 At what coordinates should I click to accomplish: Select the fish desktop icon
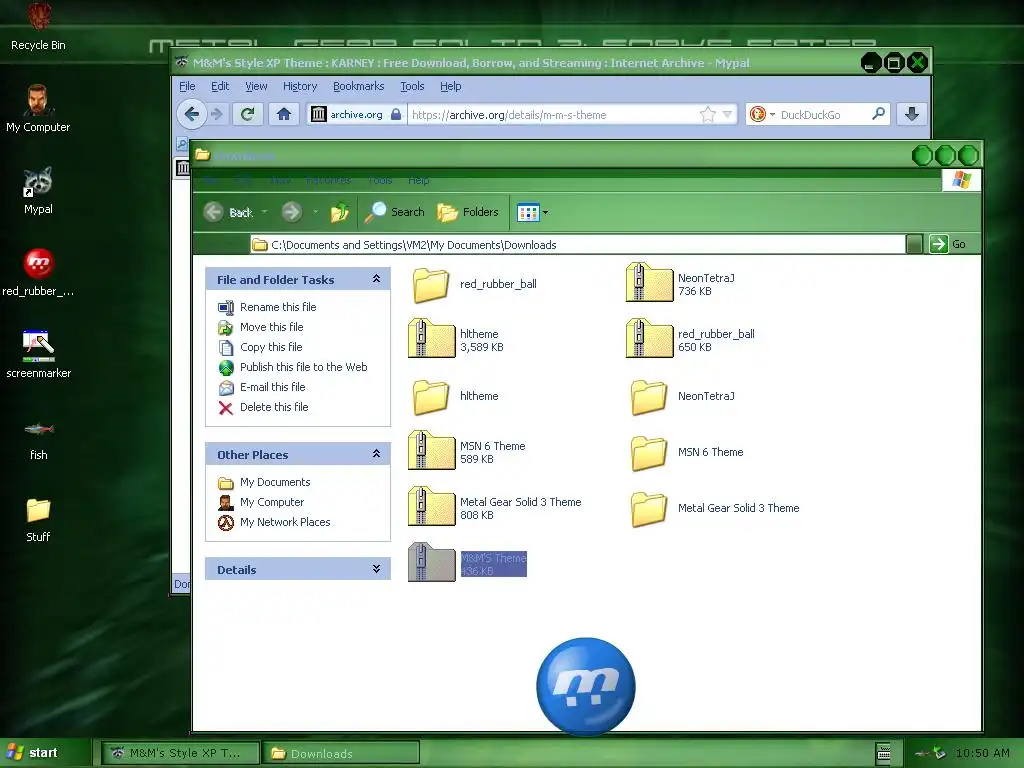click(x=39, y=440)
